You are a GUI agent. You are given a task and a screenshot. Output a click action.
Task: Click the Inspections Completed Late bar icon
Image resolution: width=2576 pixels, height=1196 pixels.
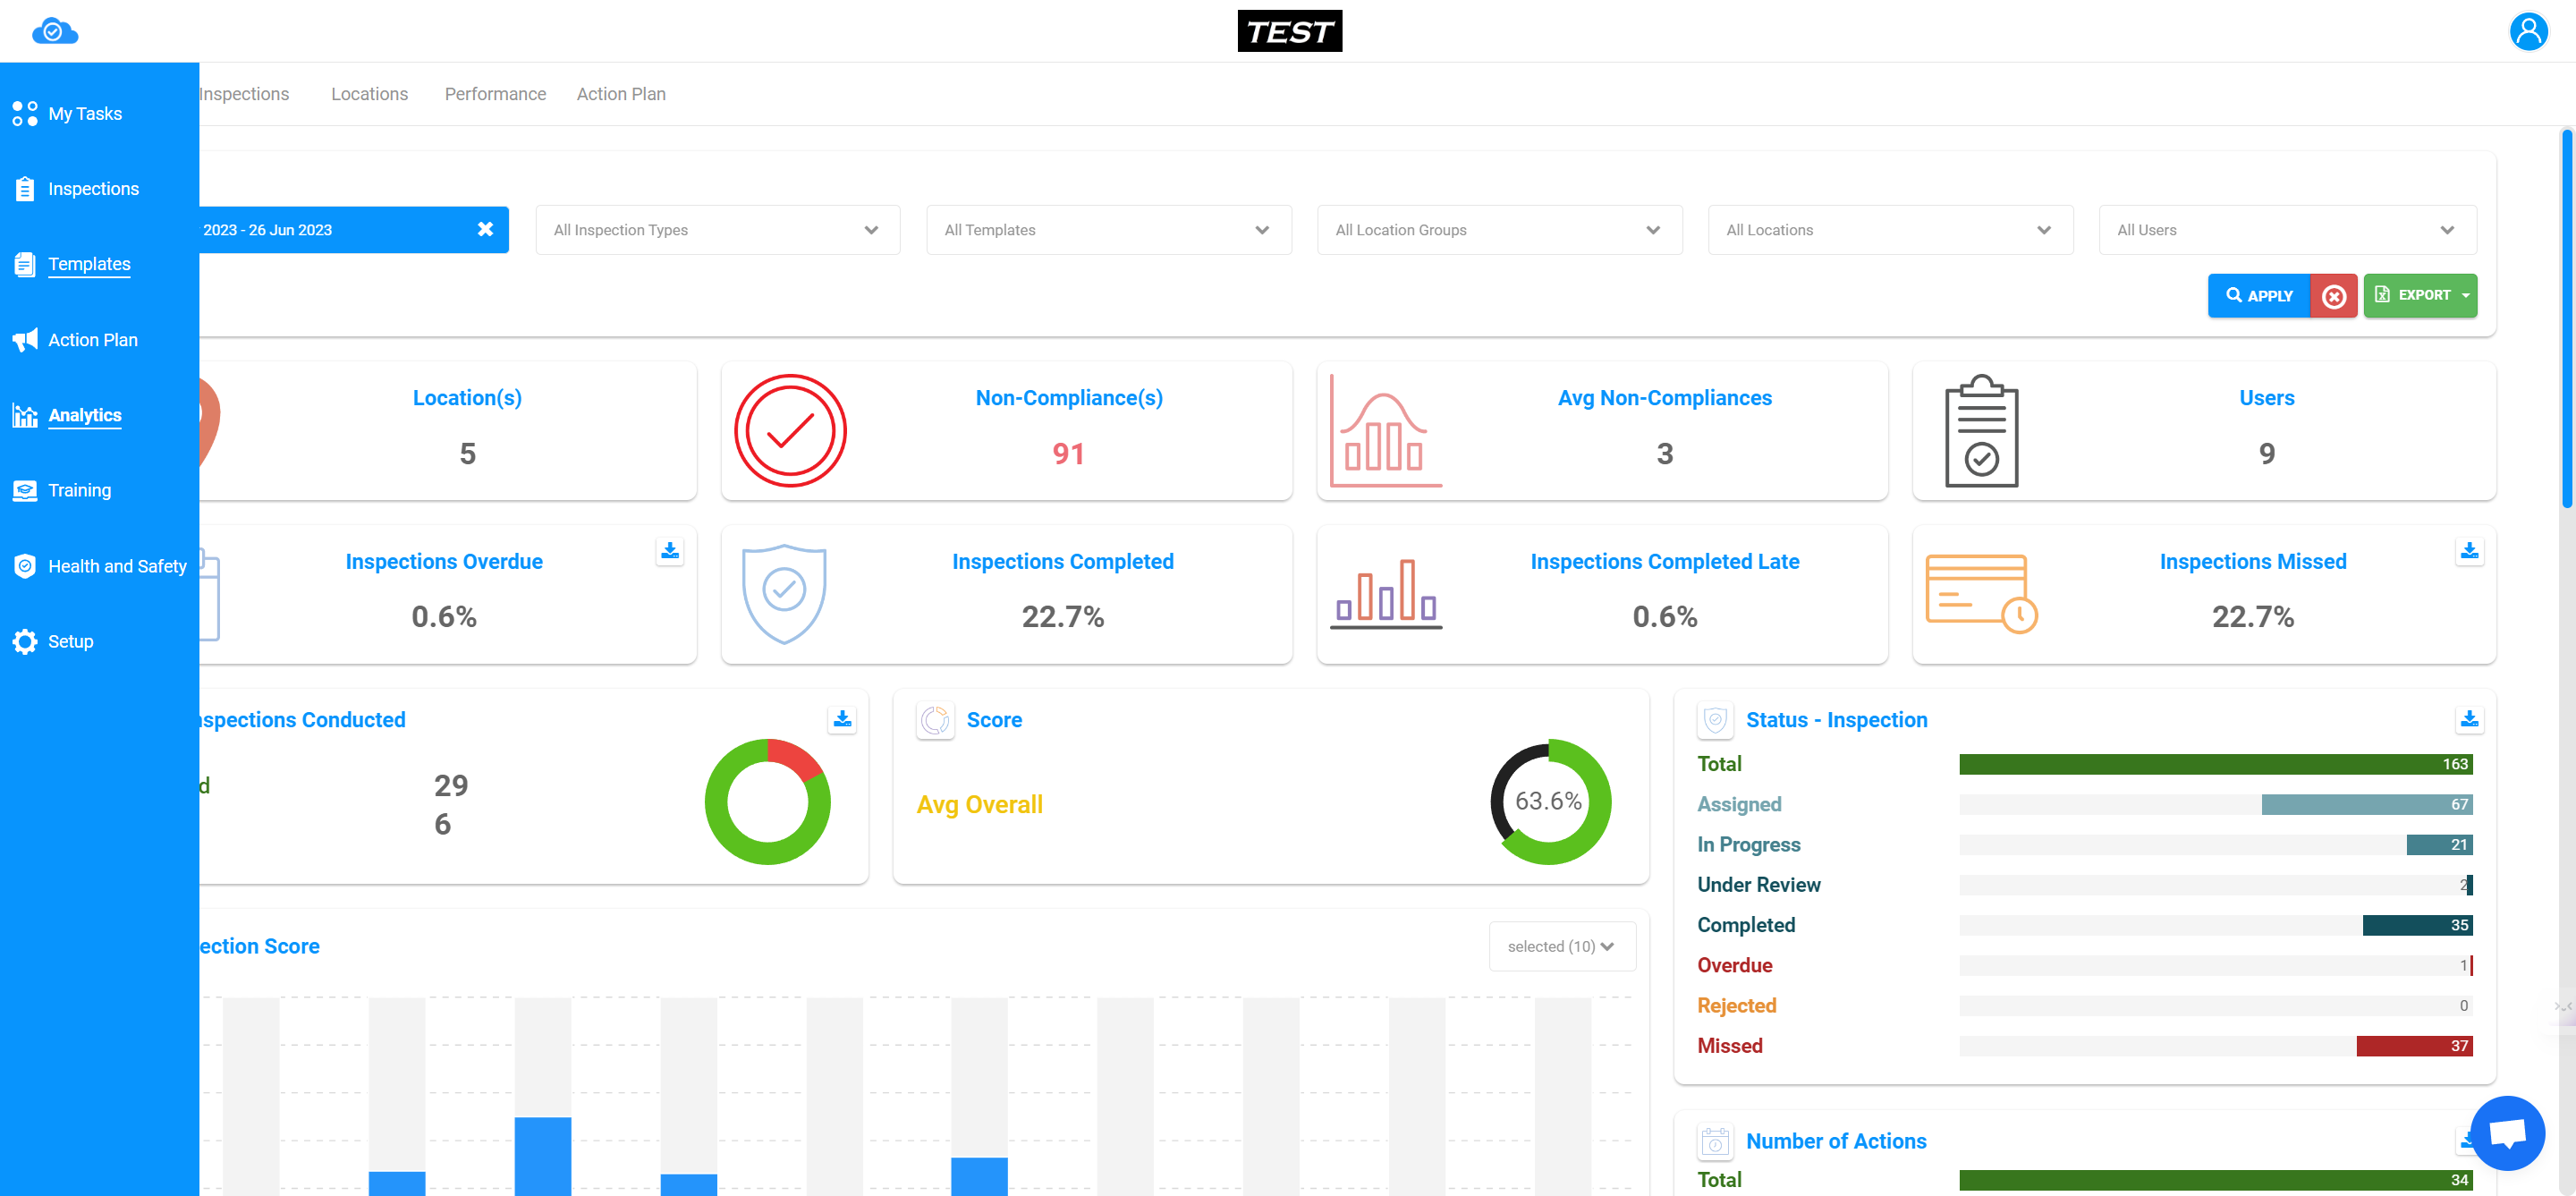1385,594
